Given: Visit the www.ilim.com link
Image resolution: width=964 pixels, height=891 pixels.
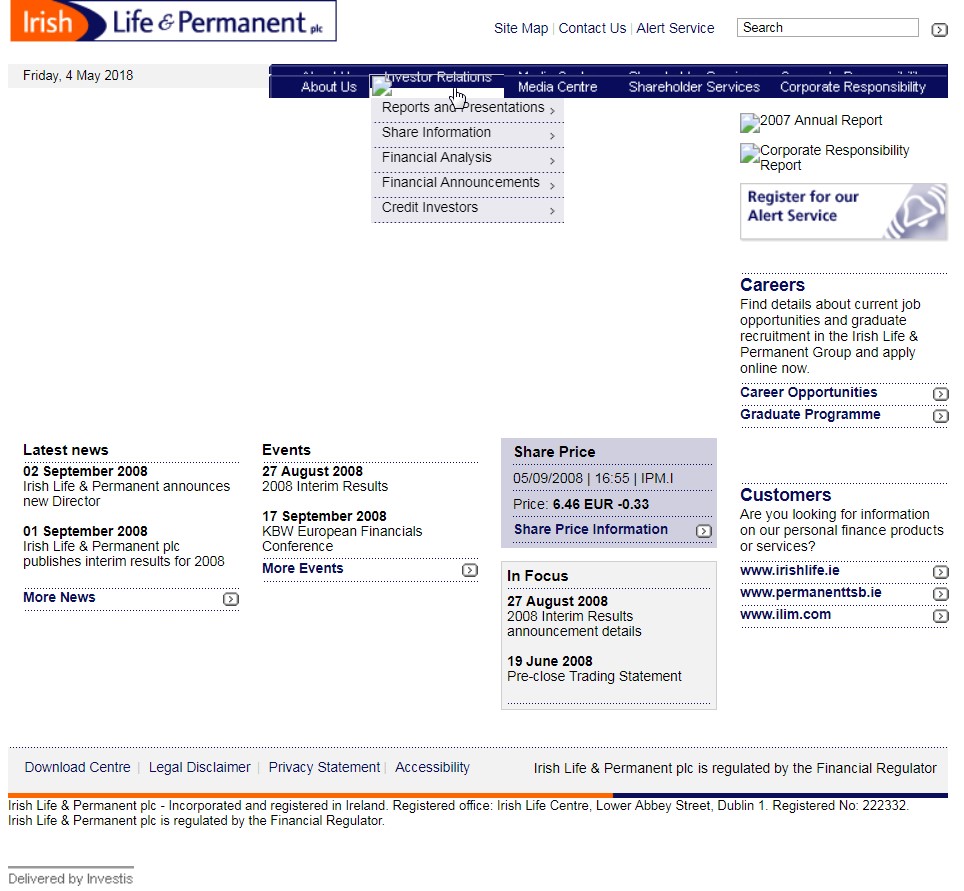Looking at the screenshot, I should coord(785,614).
